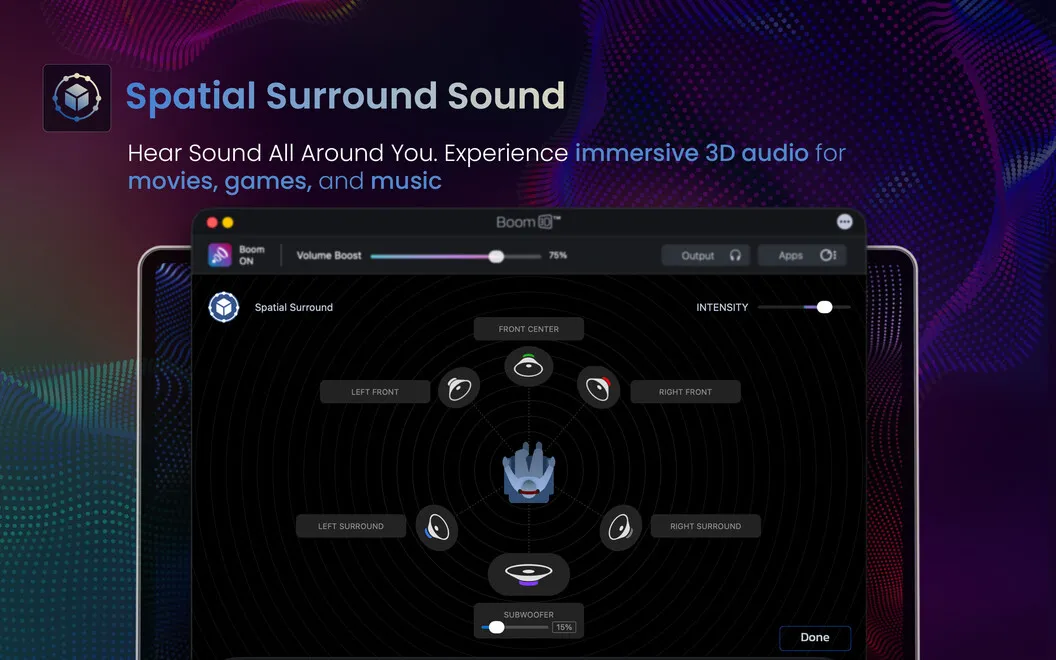
Task: Click the 75% volume boost value
Action: (x=558, y=255)
